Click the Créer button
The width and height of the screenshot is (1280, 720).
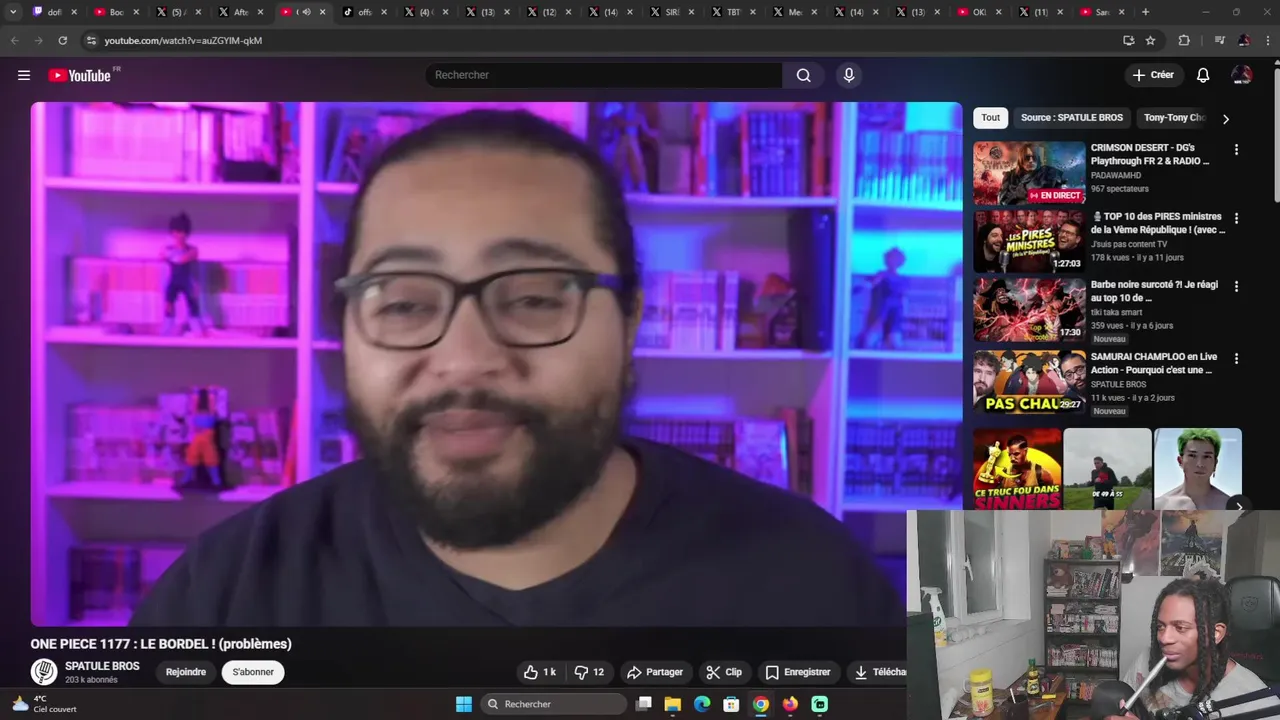1153,75
